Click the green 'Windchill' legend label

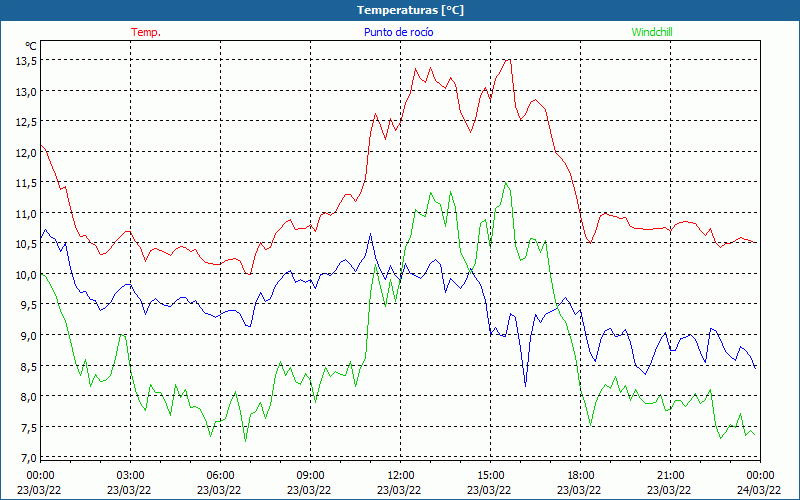pos(652,32)
